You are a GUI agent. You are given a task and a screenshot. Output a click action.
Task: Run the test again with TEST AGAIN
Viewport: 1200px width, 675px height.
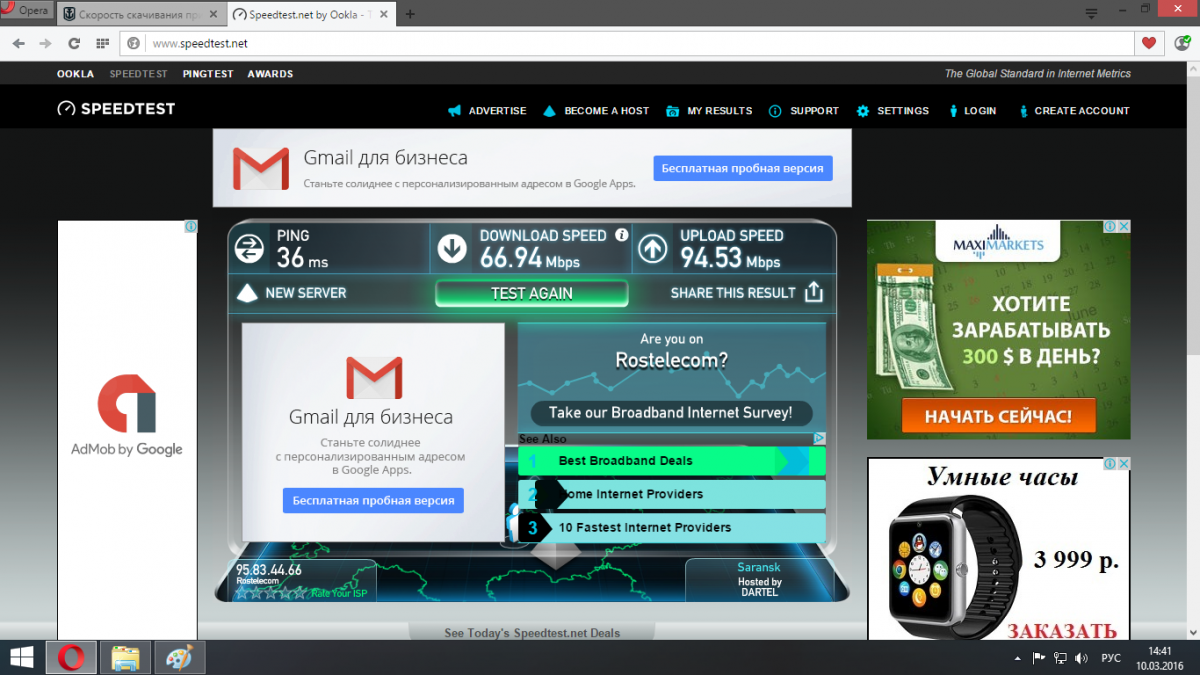tap(532, 293)
